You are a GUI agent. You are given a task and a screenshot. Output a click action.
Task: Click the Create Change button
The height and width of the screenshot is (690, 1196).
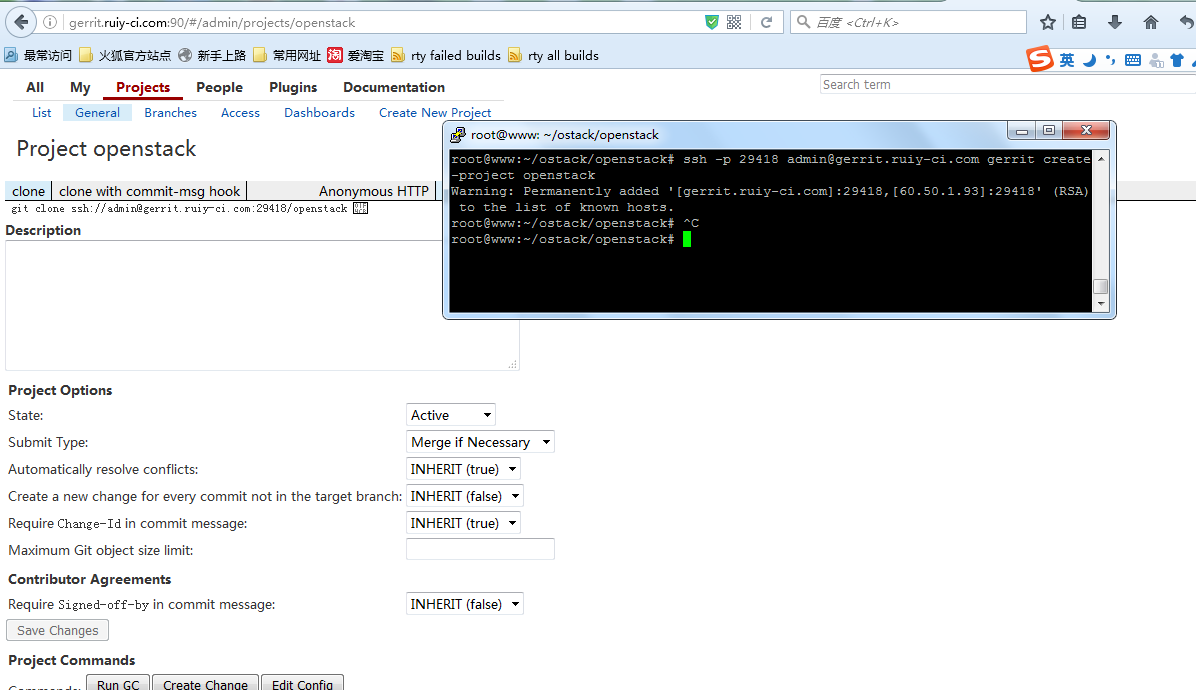pyautogui.click(x=205, y=683)
